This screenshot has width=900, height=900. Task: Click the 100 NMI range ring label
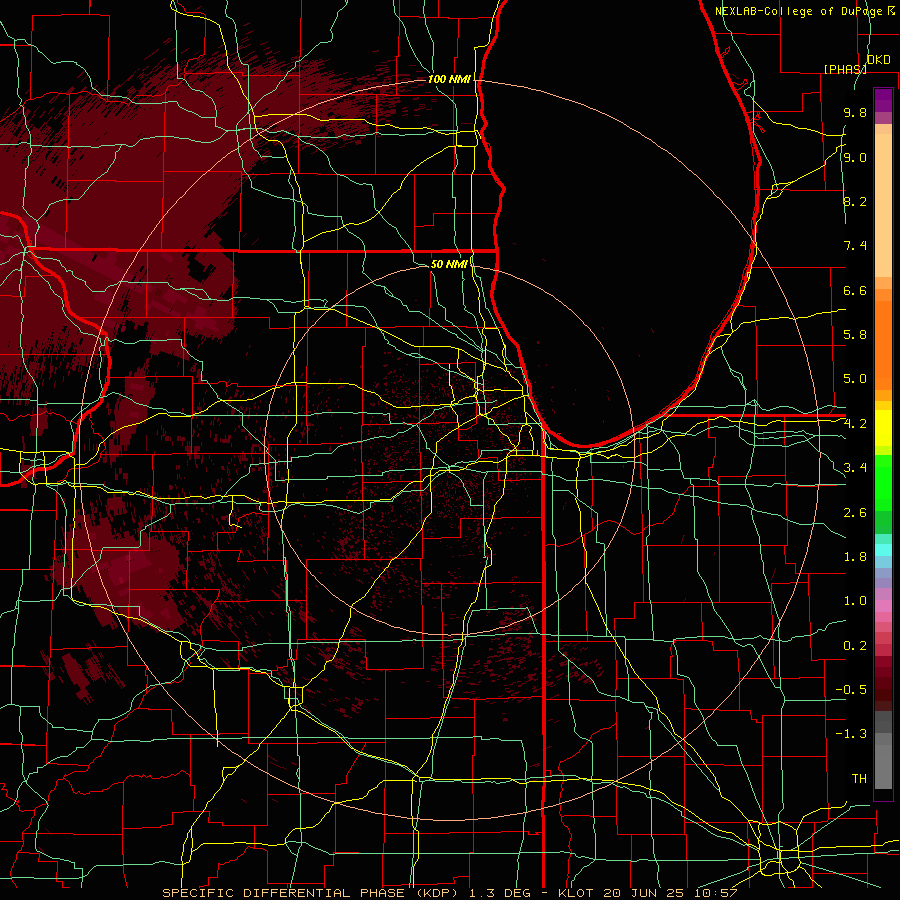(449, 79)
